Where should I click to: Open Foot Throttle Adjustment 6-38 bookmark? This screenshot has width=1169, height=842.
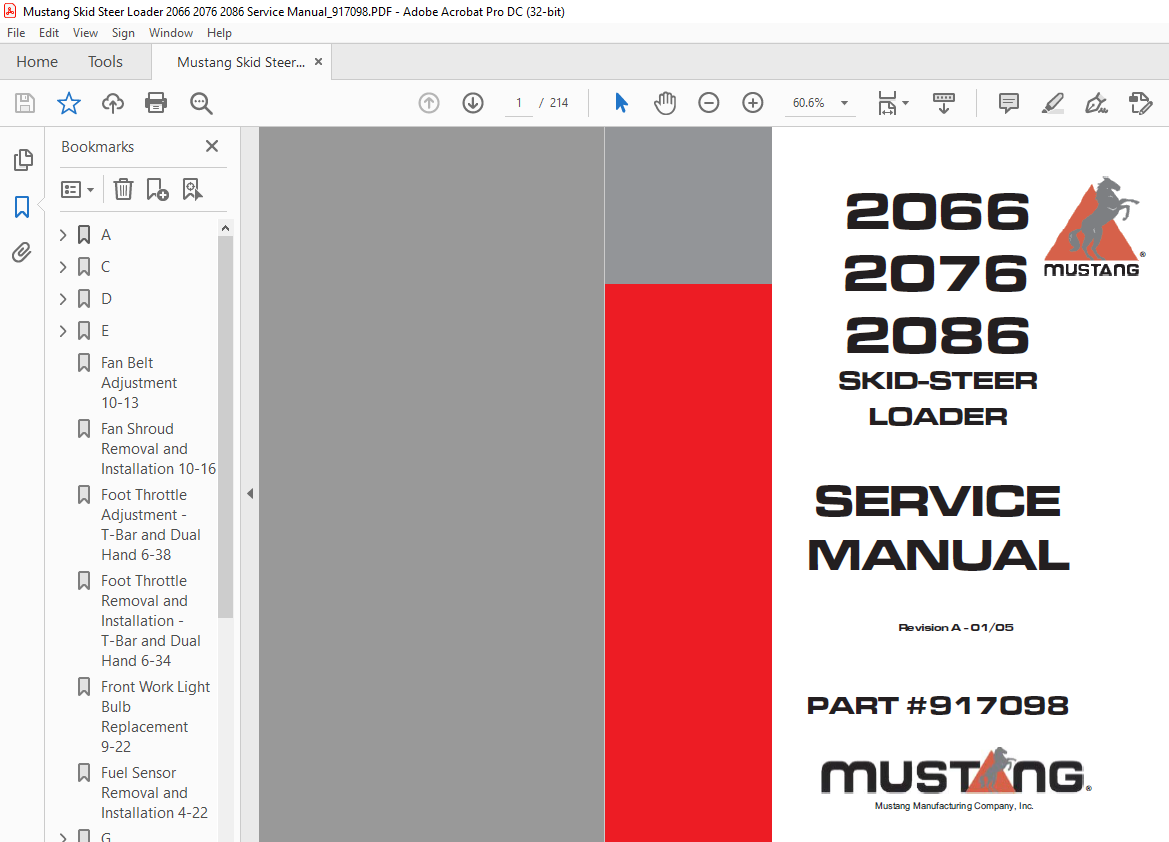(x=151, y=525)
